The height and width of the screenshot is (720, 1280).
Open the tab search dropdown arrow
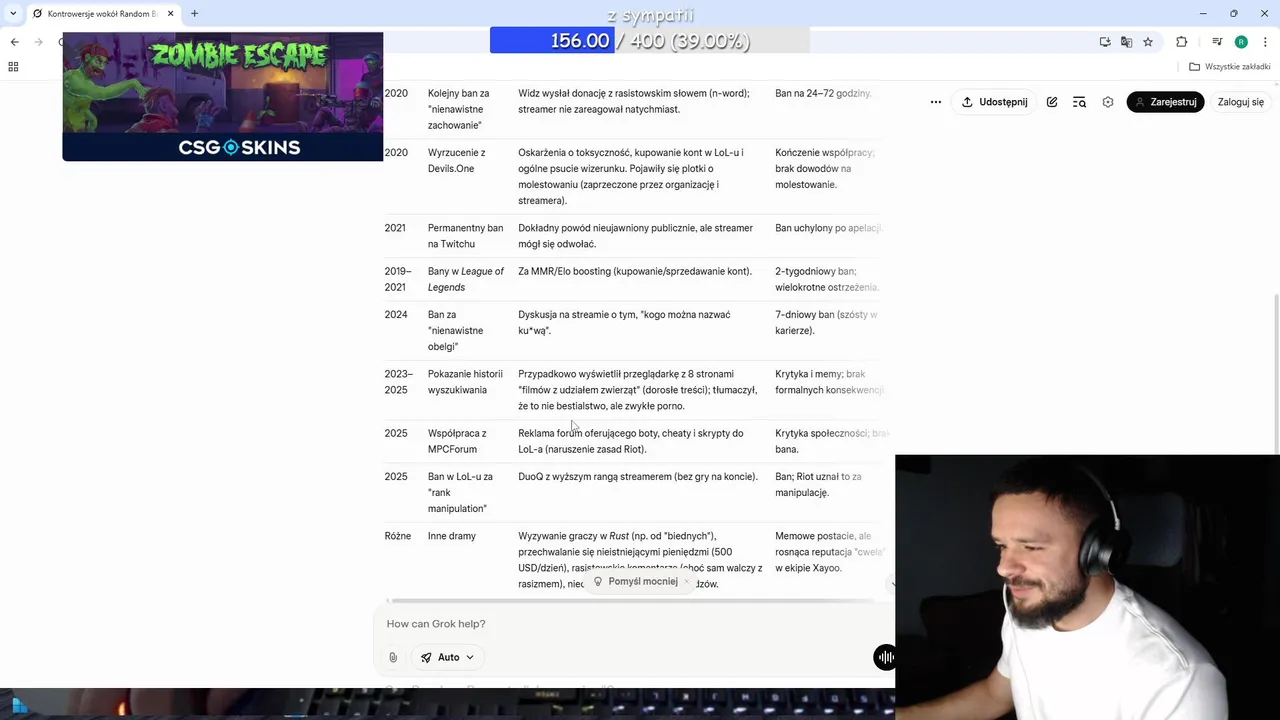coord(13,14)
